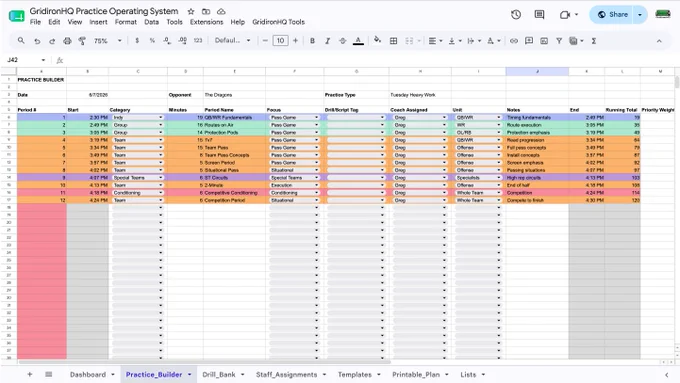This screenshot has height=383, width=680.
Task: Decrease font size with minus
Action: click(x=265, y=41)
